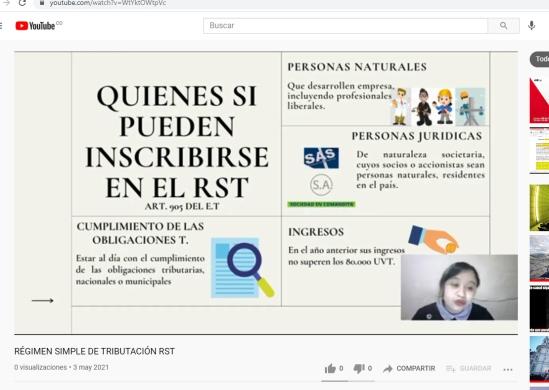Reload the page in browser
This screenshot has height=390, width=549.
[x=22, y=3]
